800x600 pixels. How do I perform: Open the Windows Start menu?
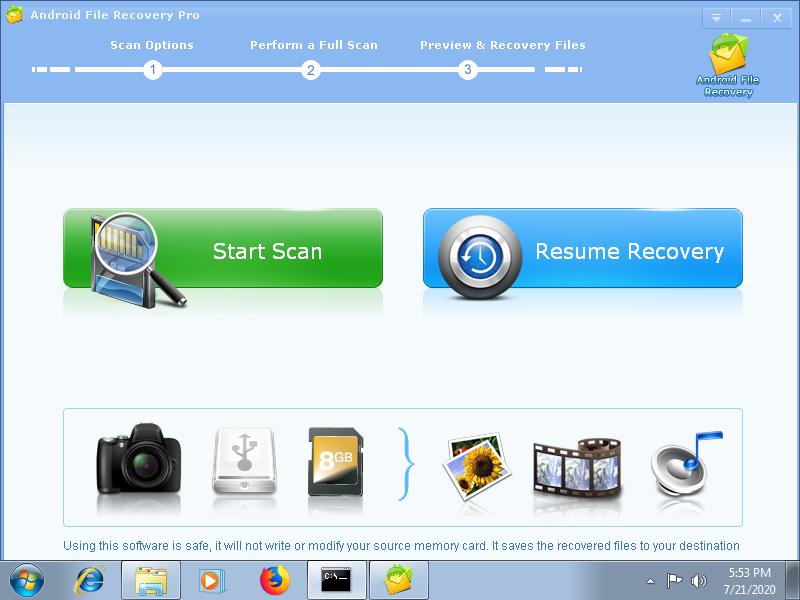point(27,580)
